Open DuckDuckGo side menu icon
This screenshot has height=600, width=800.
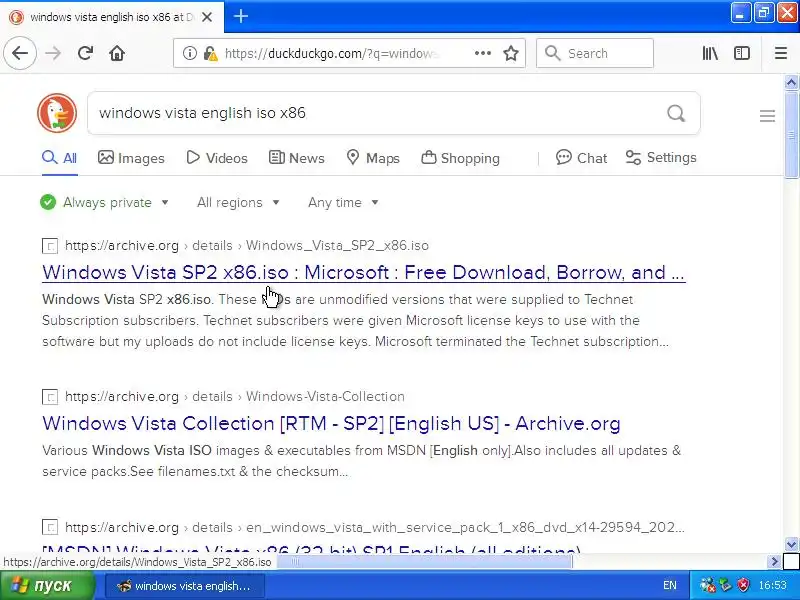coord(767,116)
